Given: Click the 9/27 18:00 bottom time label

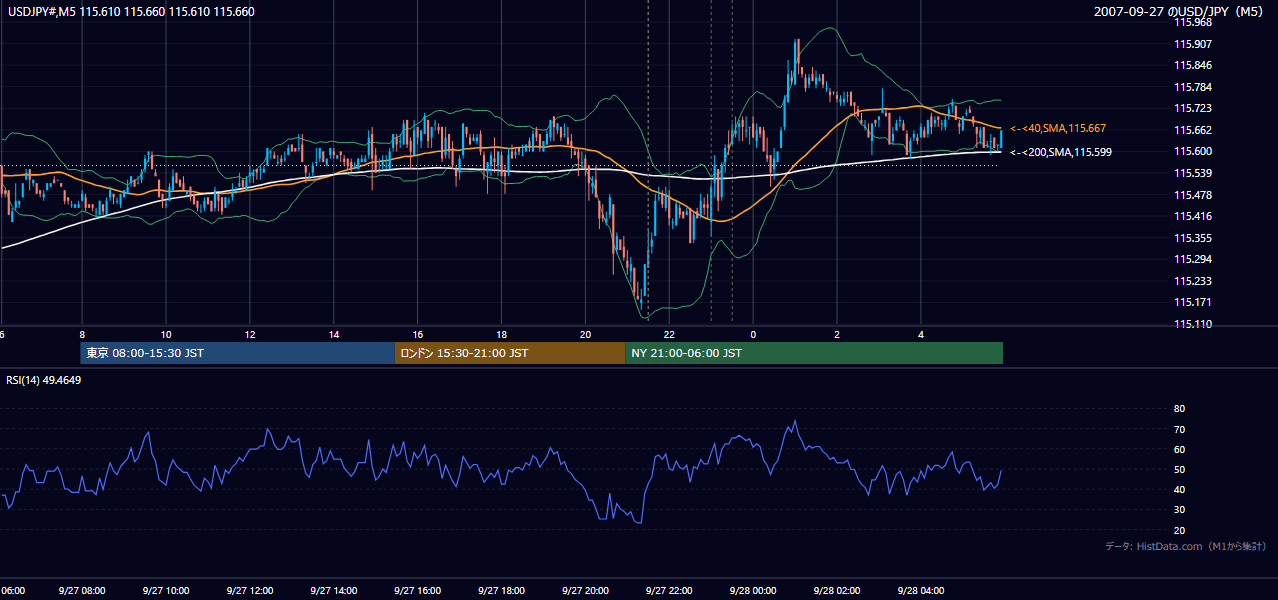Looking at the screenshot, I should 501,591.
